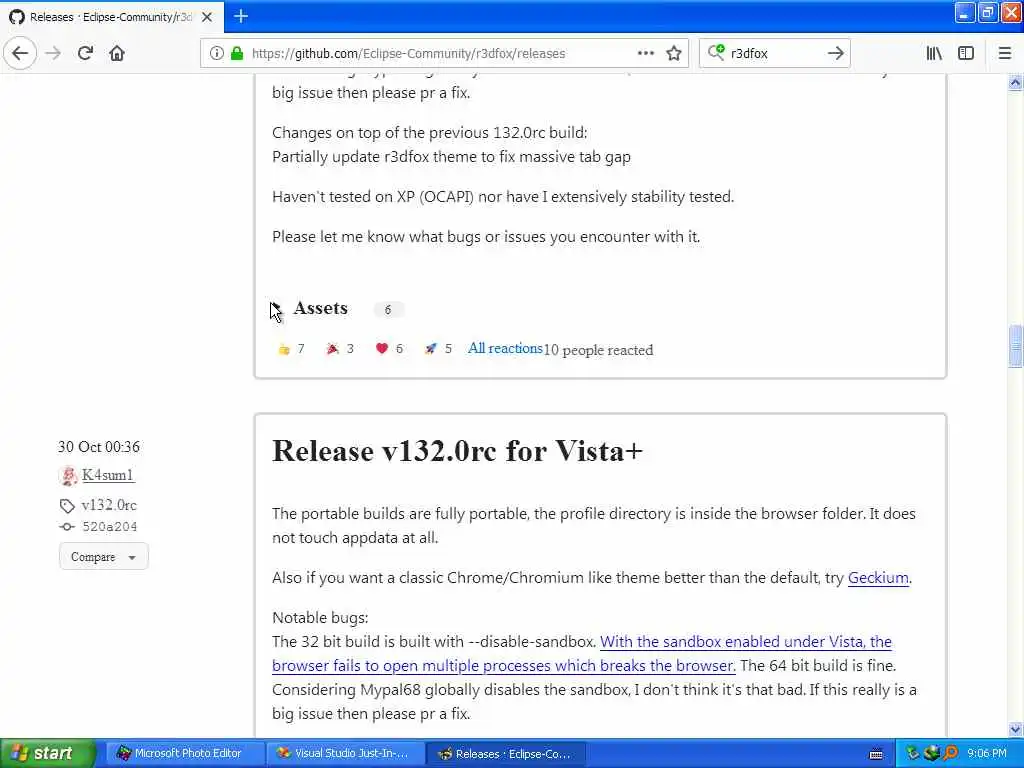The height and width of the screenshot is (768, 1024).
Task: Click the system tray clock
Action: click(x=987, y=754)
